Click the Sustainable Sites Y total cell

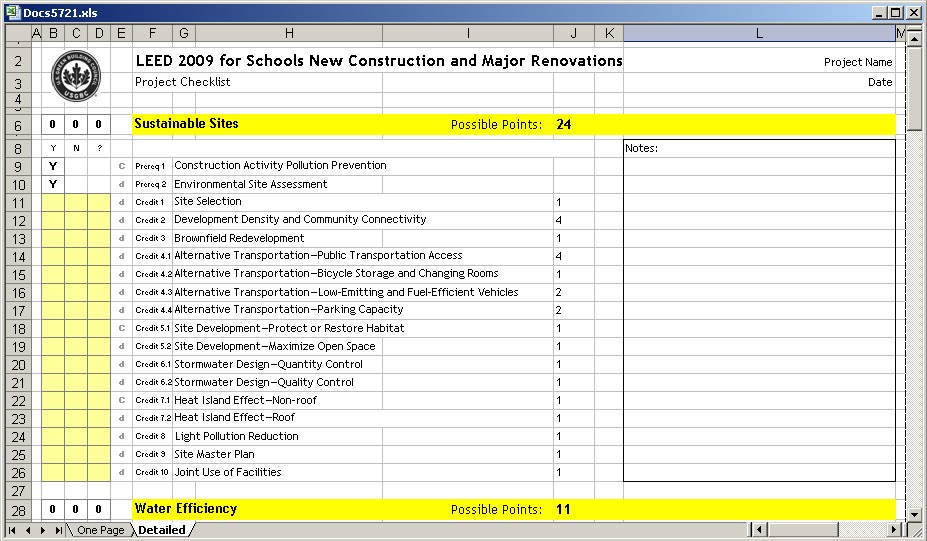tap(53, 124)
